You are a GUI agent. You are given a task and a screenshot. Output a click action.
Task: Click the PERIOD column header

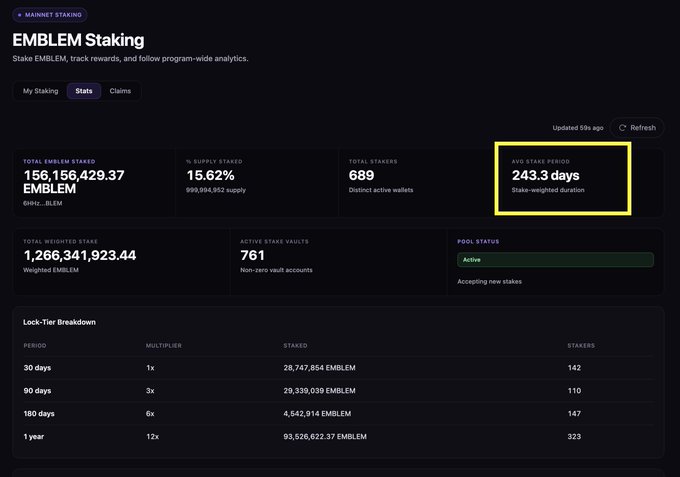click(x=35, y=346)
